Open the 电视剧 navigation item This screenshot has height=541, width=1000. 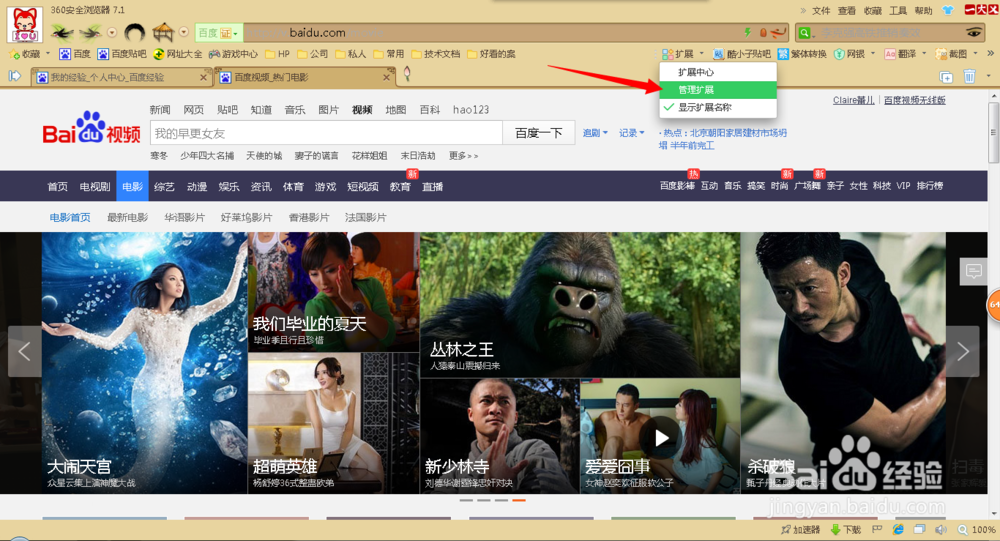point(95,186)
